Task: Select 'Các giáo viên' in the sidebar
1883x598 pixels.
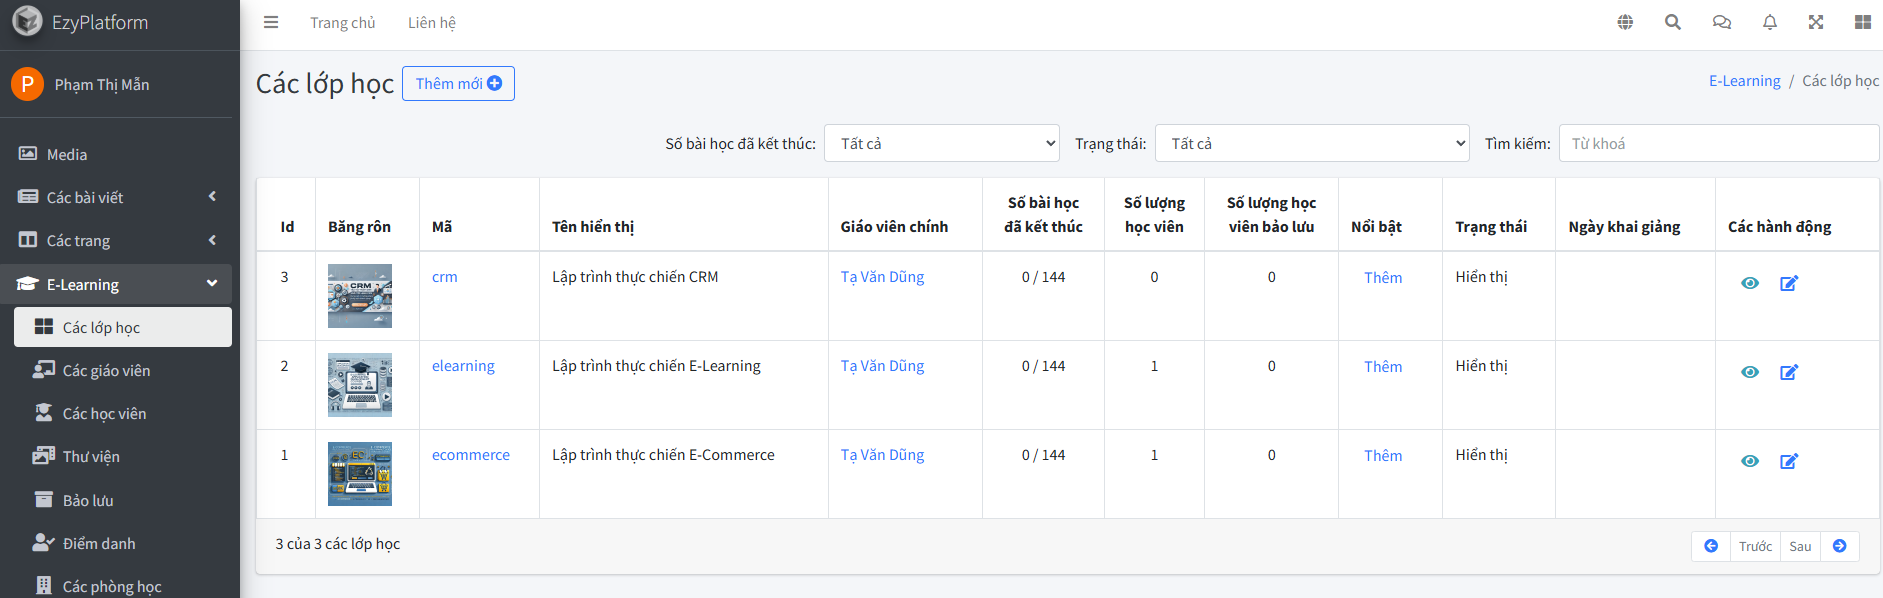Action: click(106, 370)
